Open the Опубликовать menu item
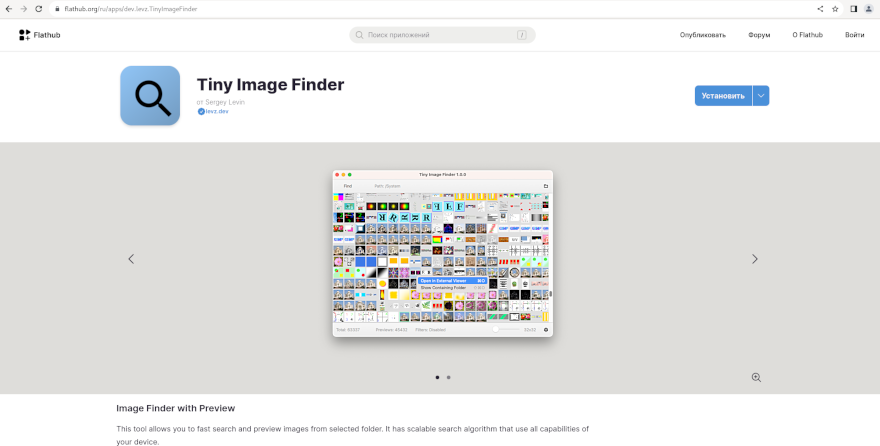The image size is (880, 446). (x=702, y=35)
